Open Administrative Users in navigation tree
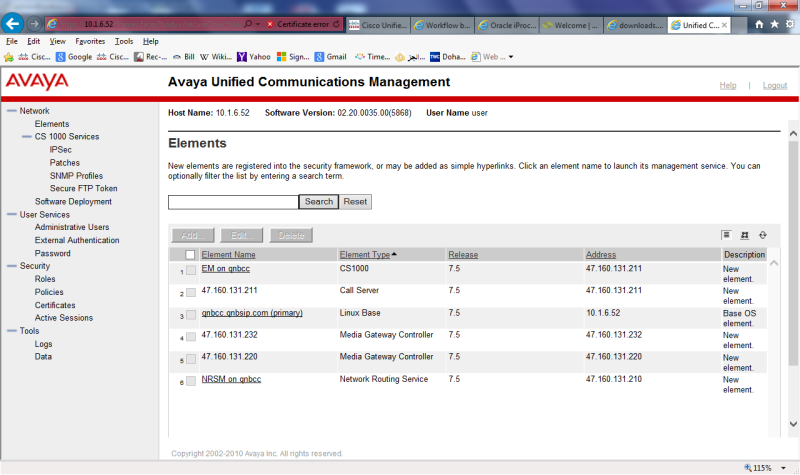The height and width of the screenshot is (475, 800). point(72,227)
